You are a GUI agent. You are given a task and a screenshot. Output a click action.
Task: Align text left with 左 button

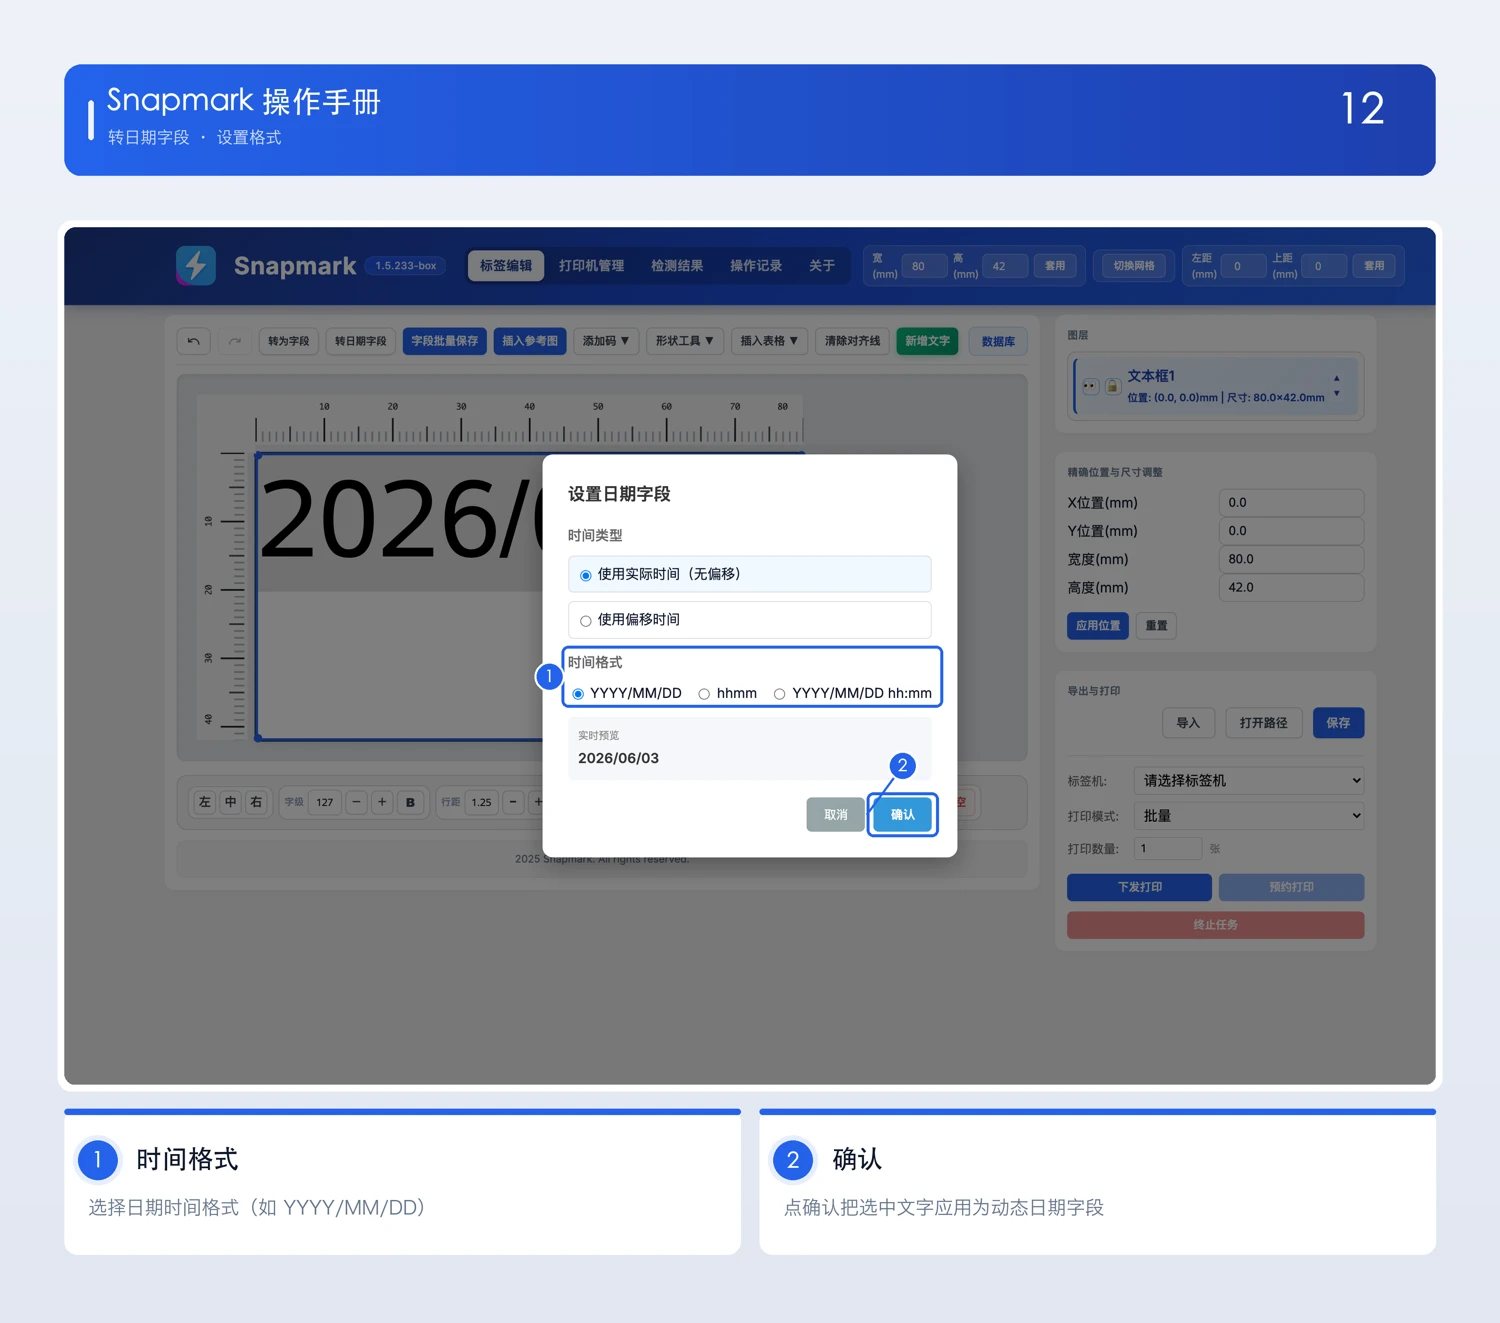click(205, 802)
